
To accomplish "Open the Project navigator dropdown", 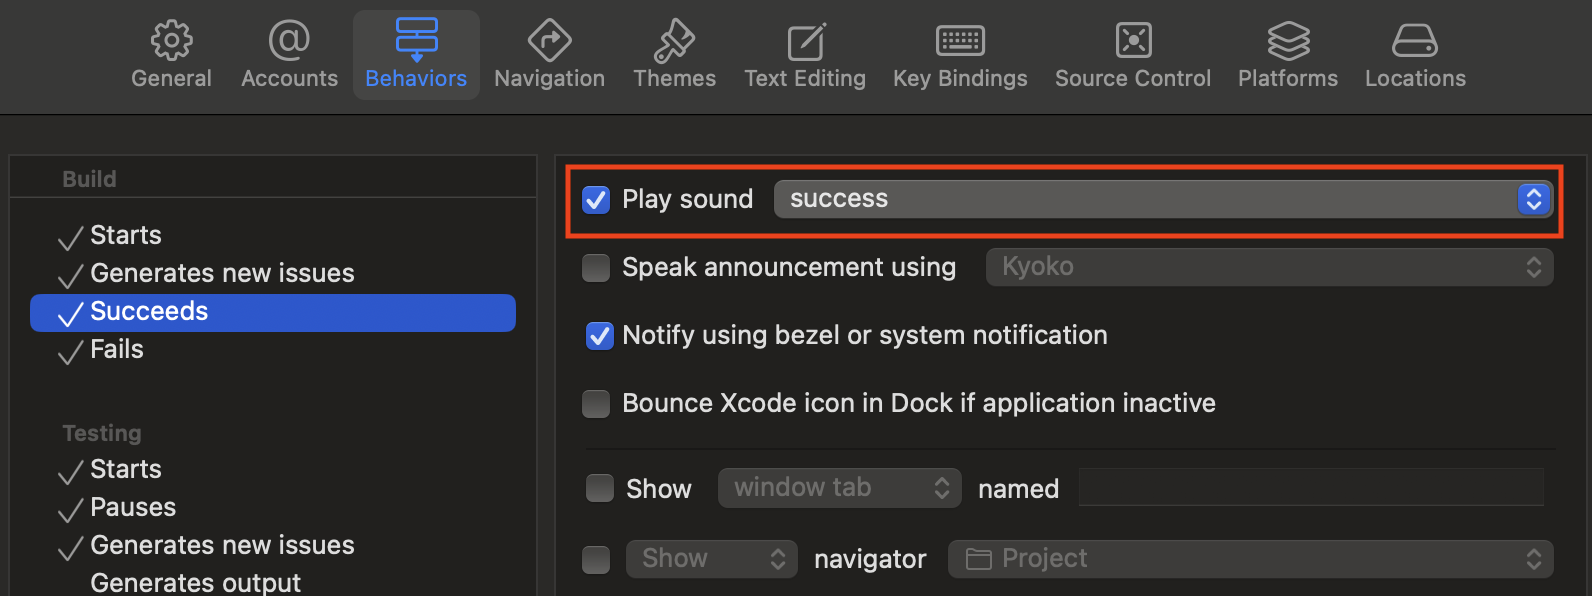I will [1250, 559].
